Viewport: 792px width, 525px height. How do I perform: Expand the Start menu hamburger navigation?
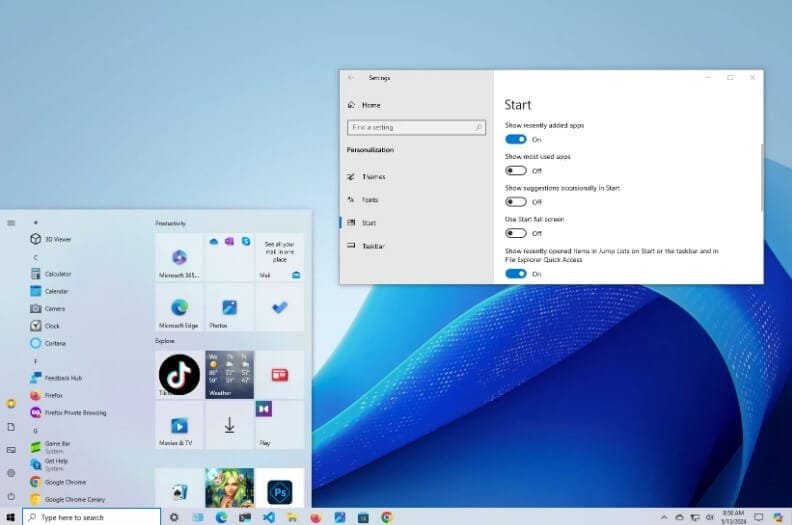point(11,223)
